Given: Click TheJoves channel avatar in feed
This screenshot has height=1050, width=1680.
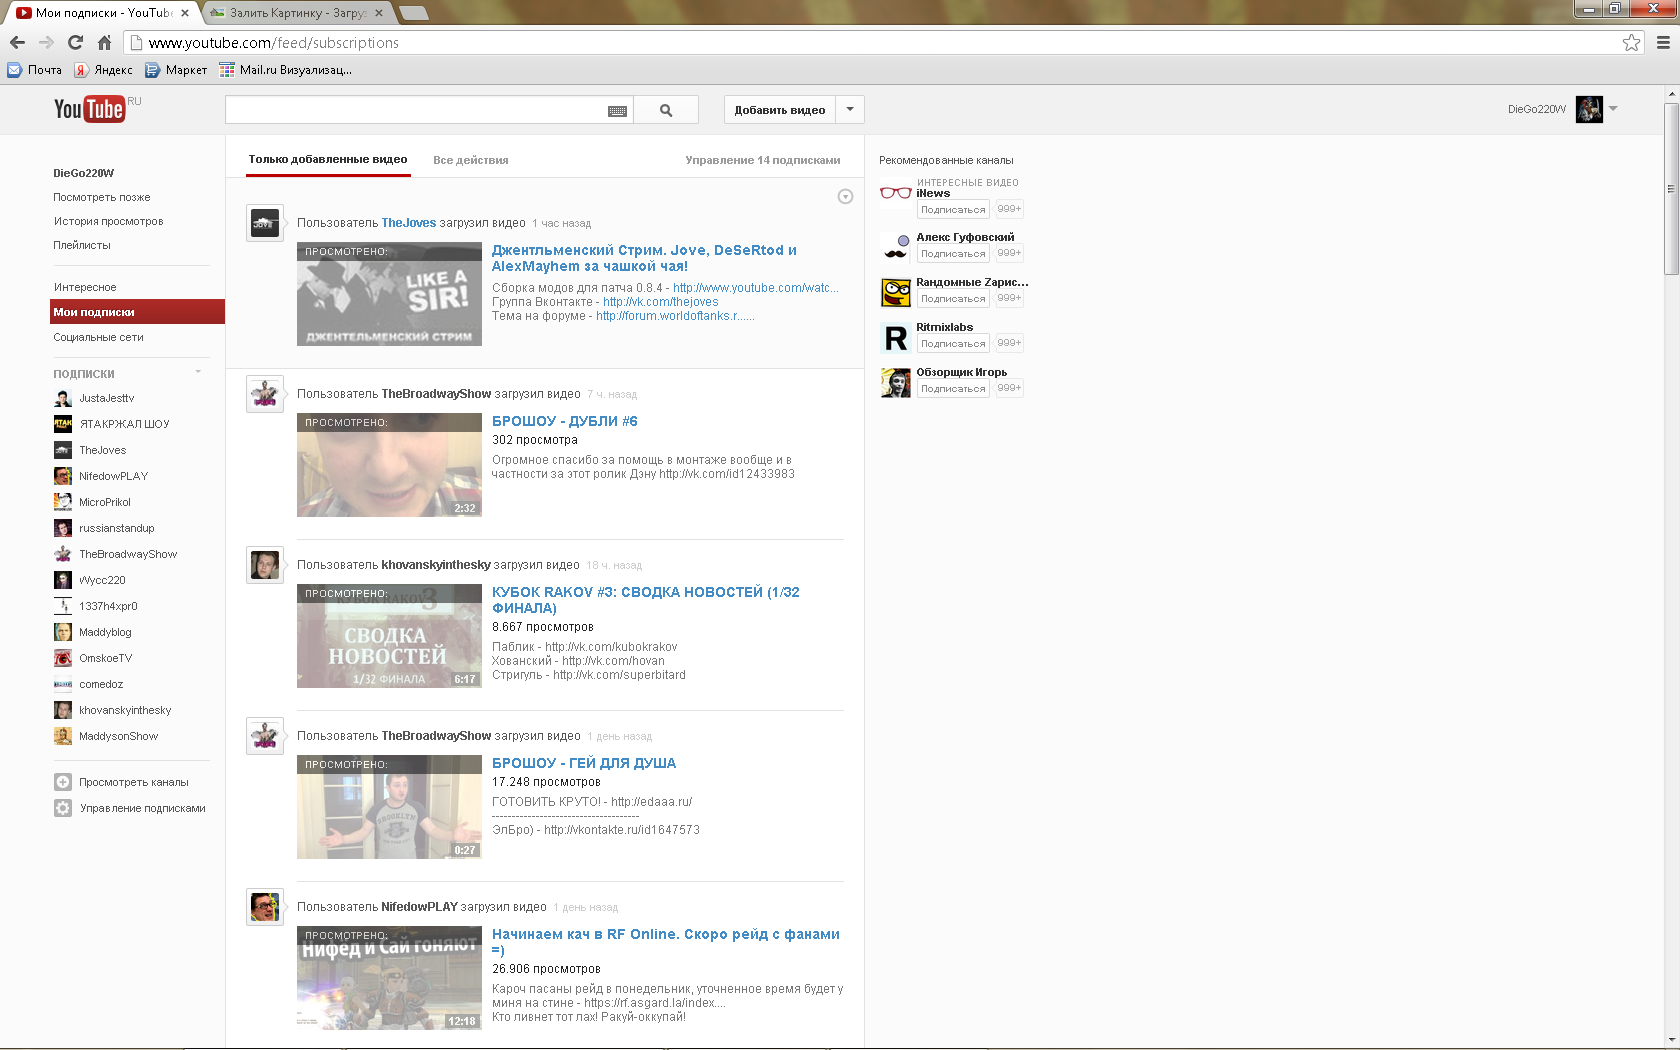Looking at the screenshot, I should 265,223.
